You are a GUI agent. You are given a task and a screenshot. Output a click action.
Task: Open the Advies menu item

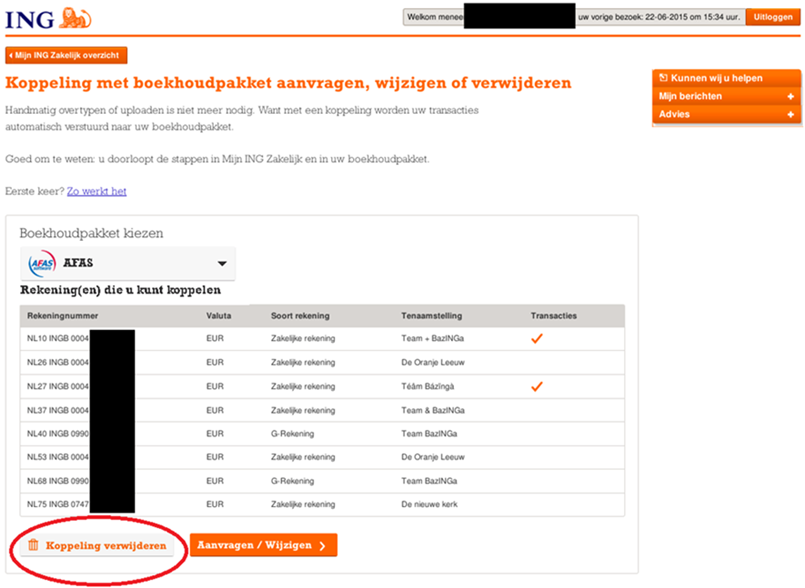726,115
